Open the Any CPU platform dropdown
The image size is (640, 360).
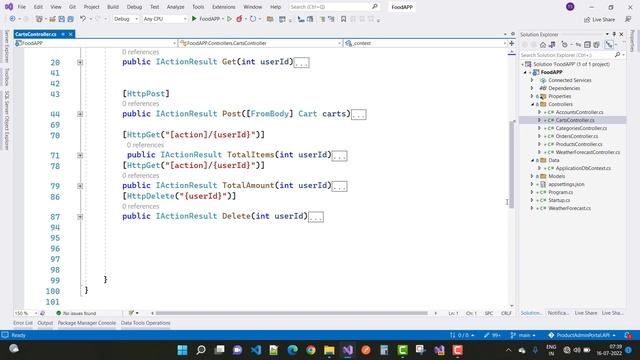pos(165,19)
